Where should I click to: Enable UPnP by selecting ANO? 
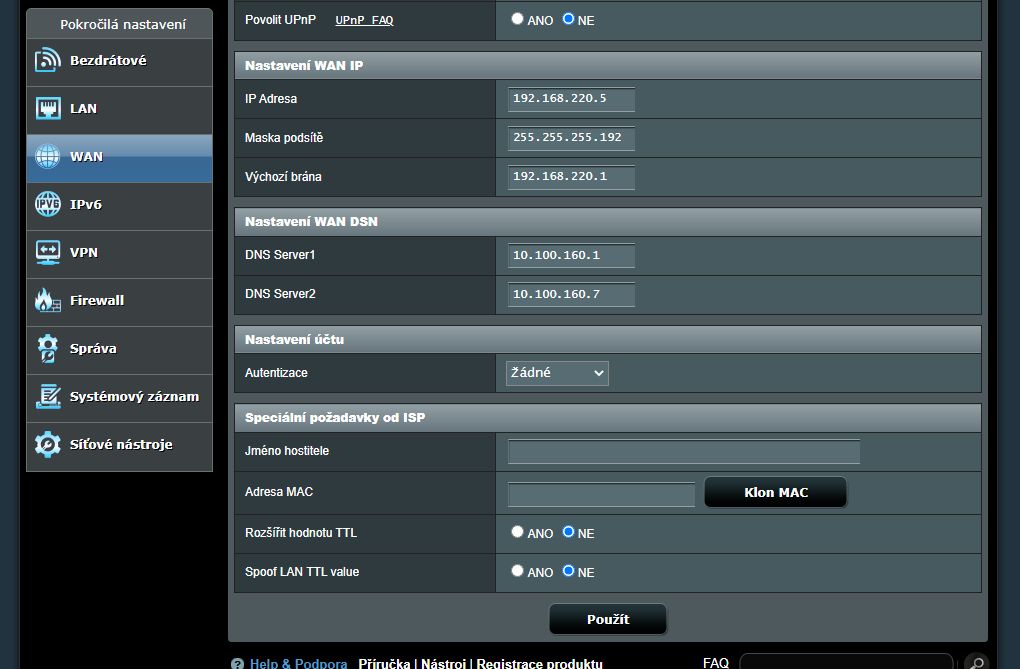point(518,19)
